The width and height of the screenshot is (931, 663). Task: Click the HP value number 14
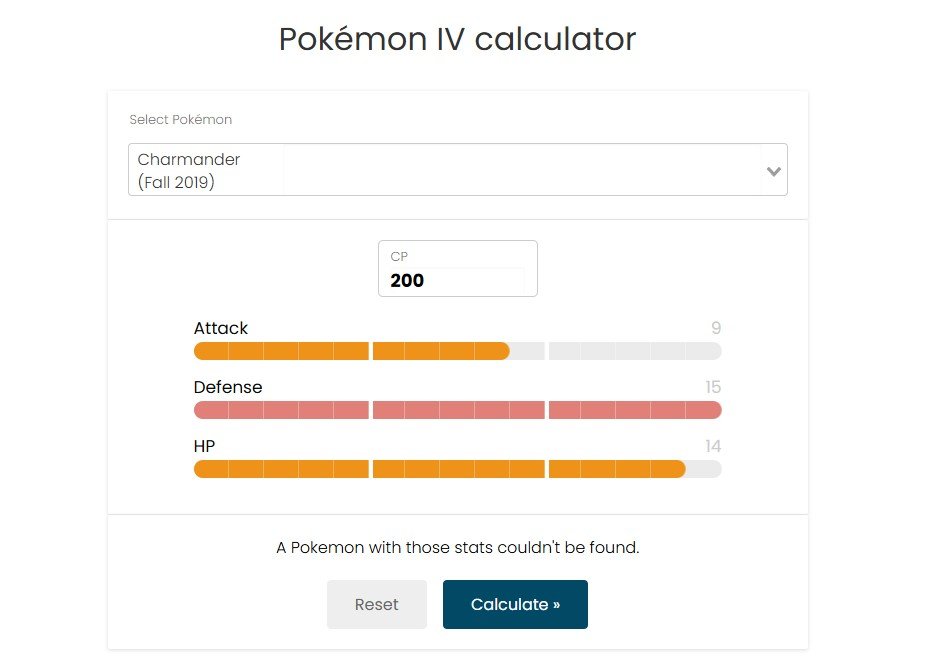coord(712,446)
